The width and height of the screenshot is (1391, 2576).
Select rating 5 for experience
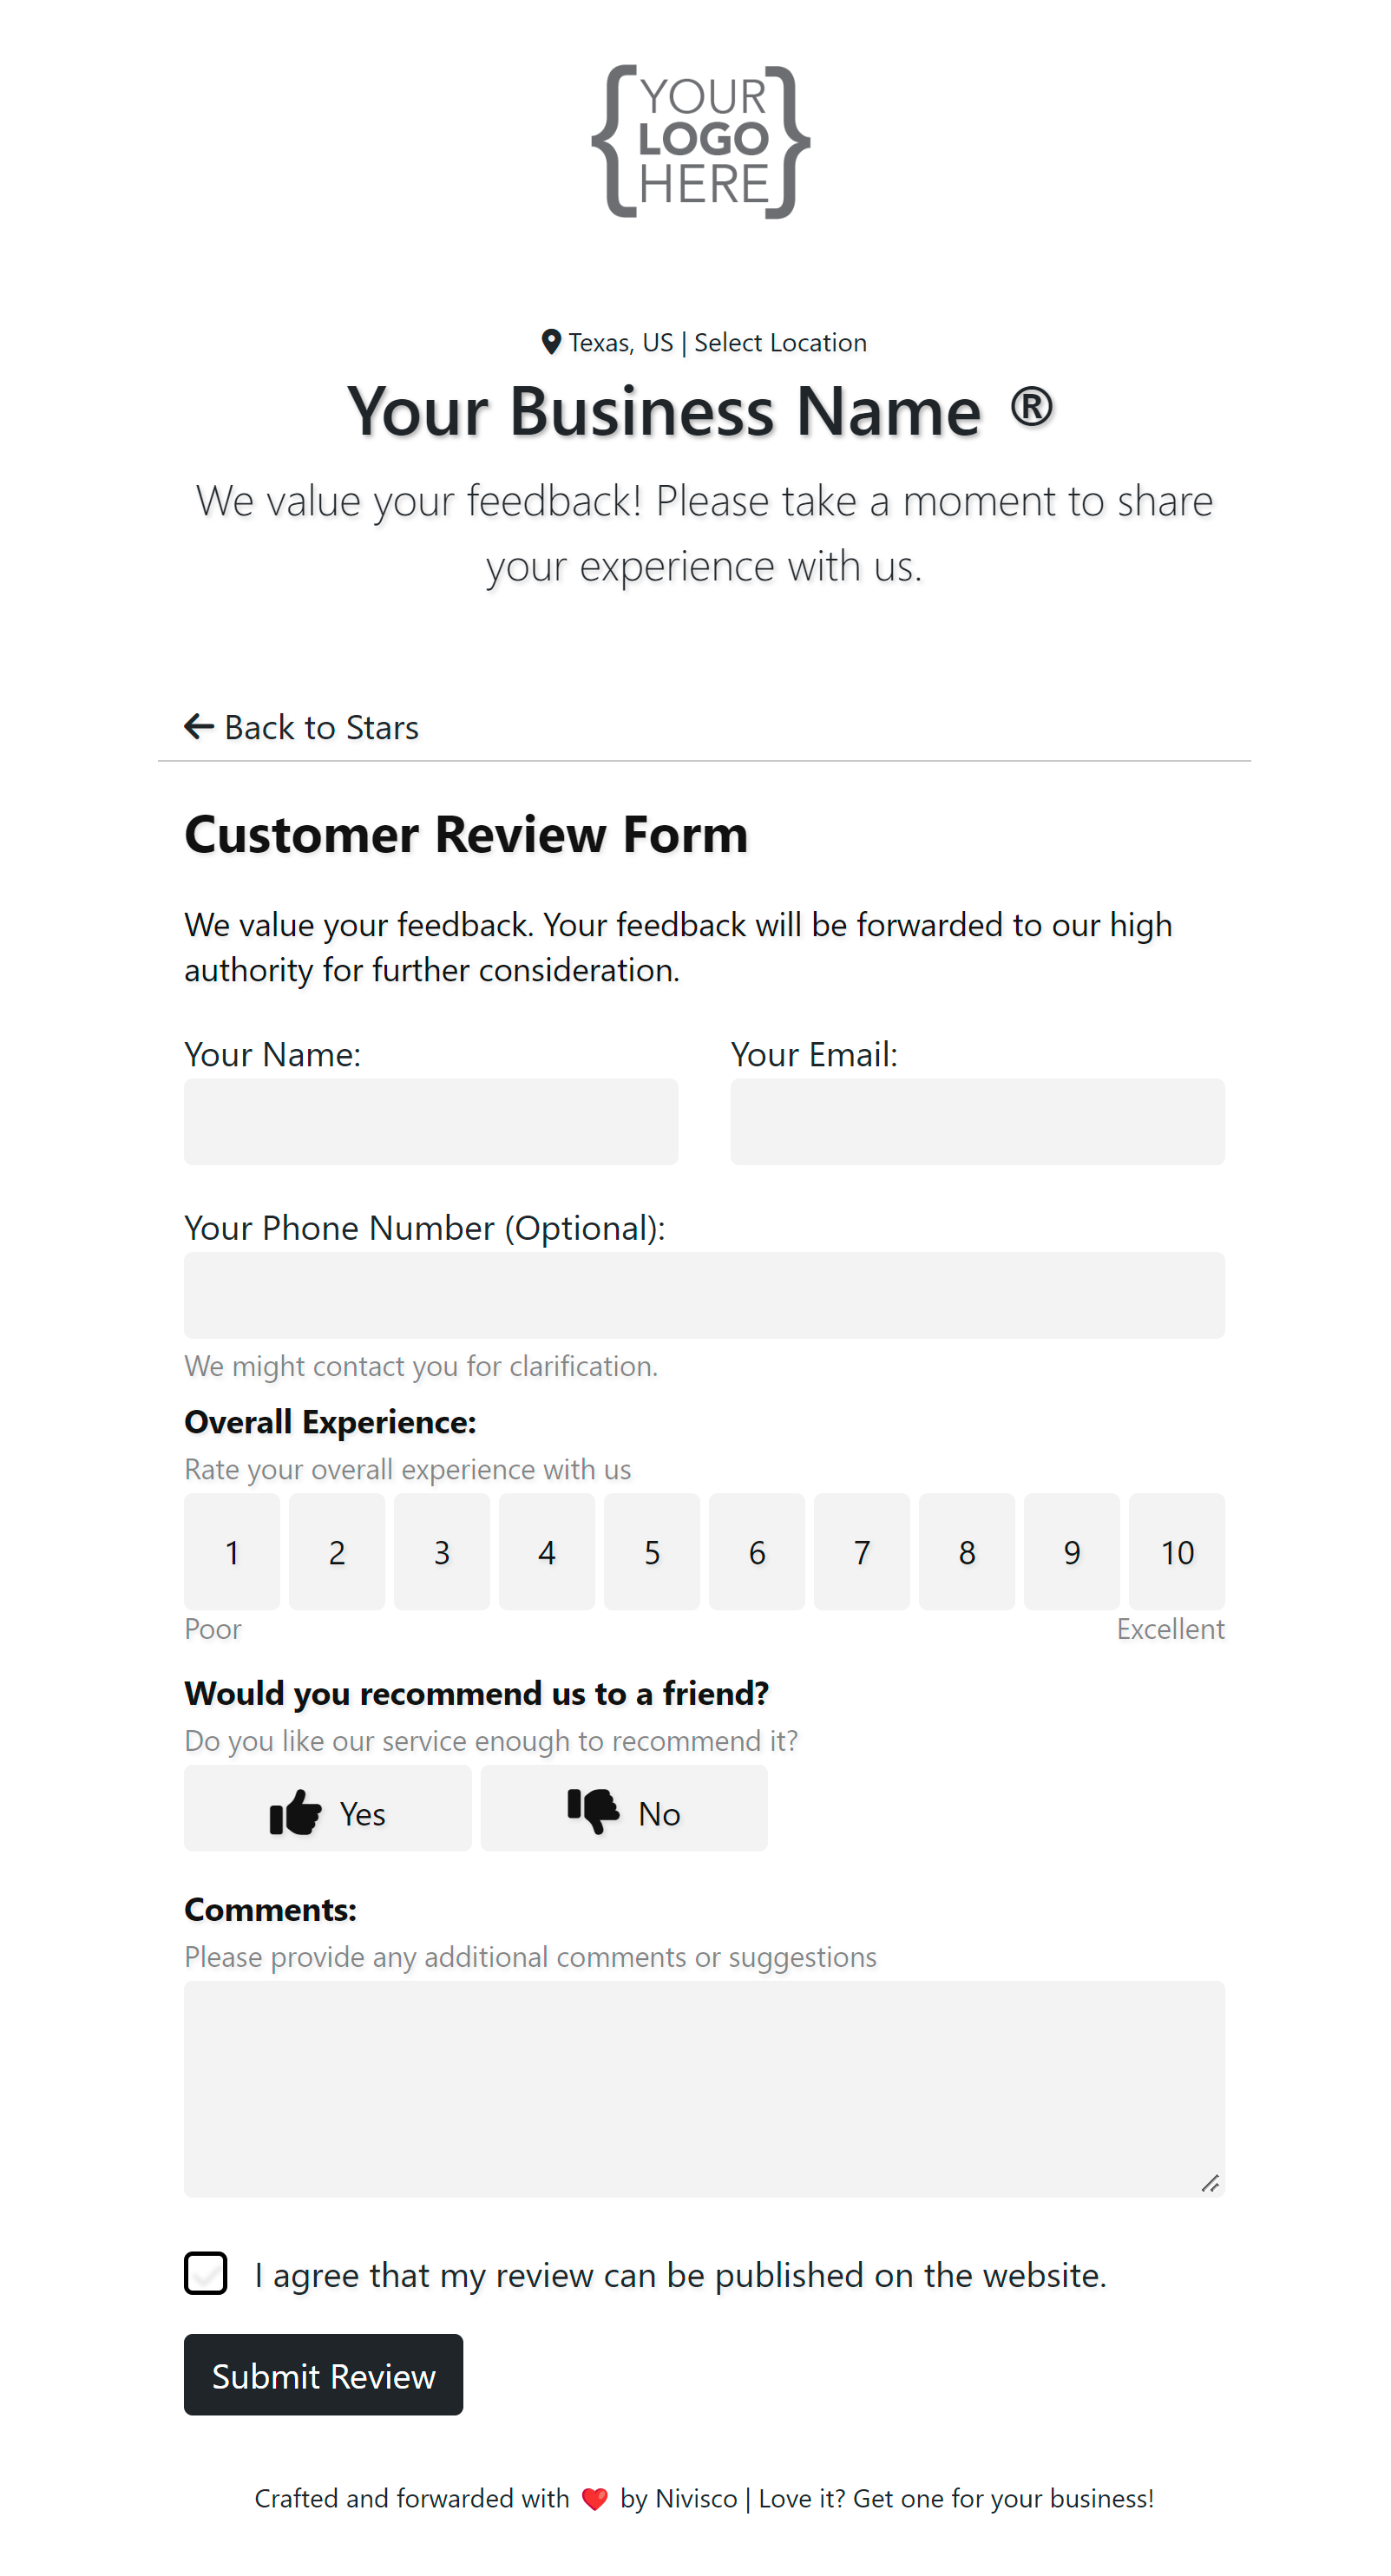(651, 1551)
